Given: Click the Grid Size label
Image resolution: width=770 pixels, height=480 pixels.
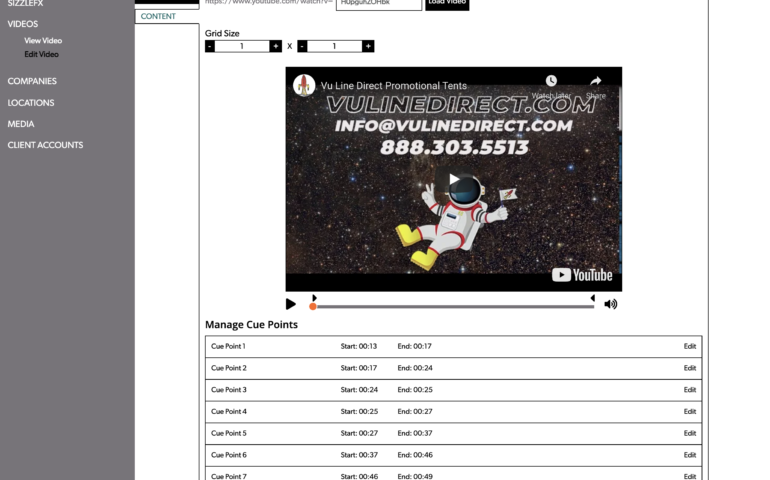Looking at the screenshot, I should pyautogui.click(x=222, y=33).
